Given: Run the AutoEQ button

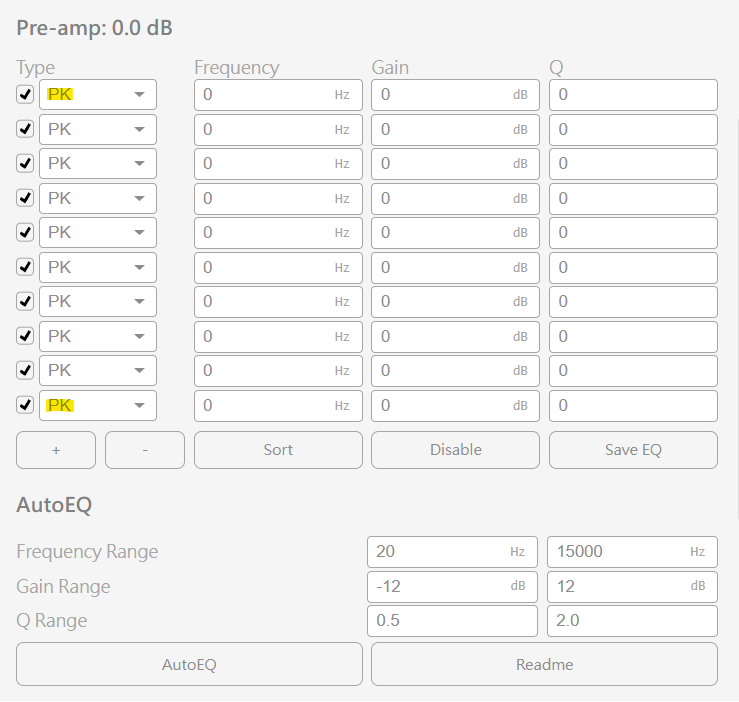Looking at the screenshot, I should pos(189,664).
